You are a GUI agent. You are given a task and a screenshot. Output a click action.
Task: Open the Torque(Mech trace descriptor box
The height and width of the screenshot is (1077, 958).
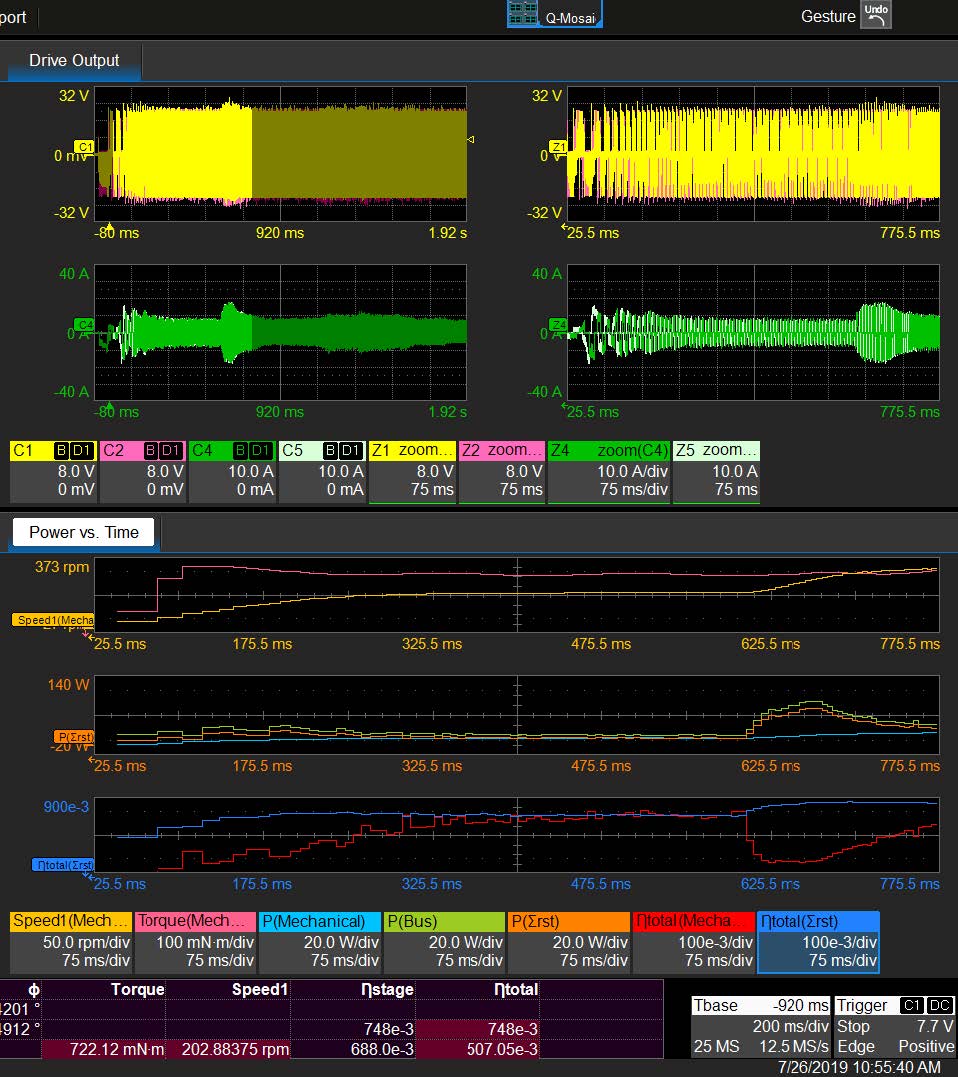tap(194, 941)
